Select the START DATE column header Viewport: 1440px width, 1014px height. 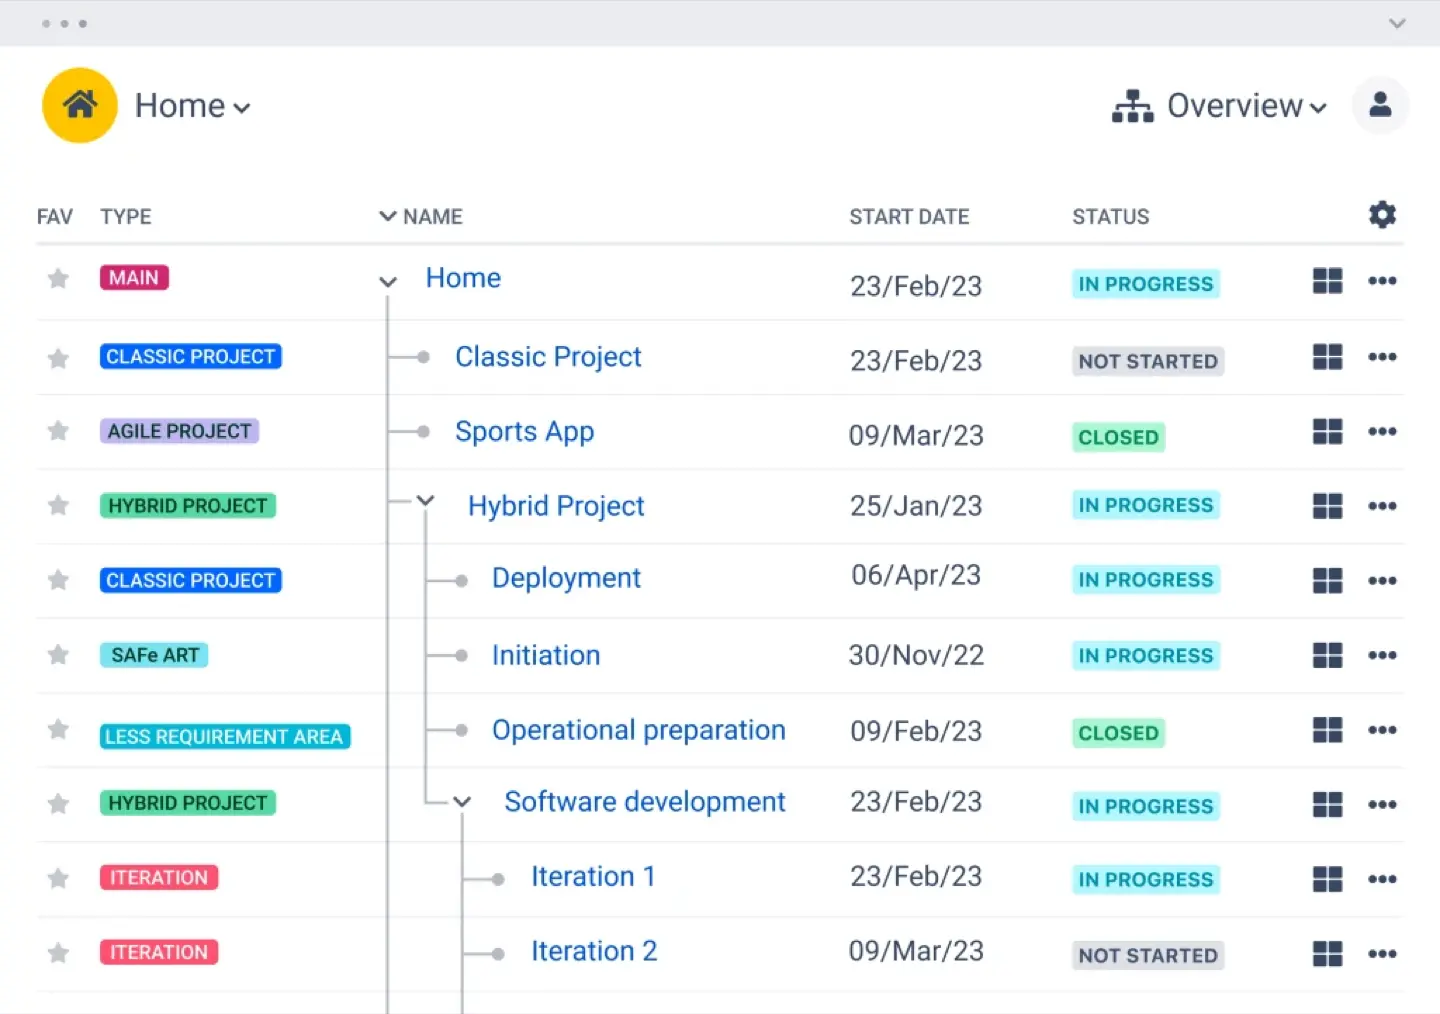909,216
